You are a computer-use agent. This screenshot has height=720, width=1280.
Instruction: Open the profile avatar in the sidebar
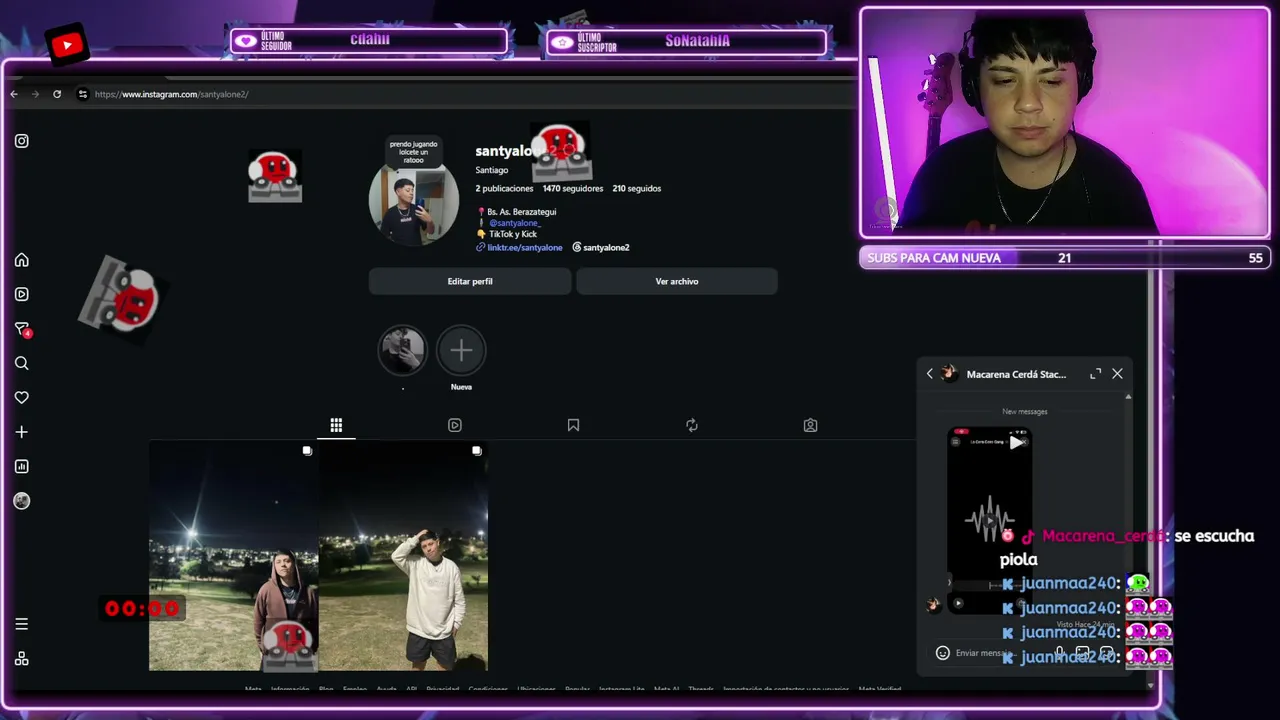pos(22,501)
